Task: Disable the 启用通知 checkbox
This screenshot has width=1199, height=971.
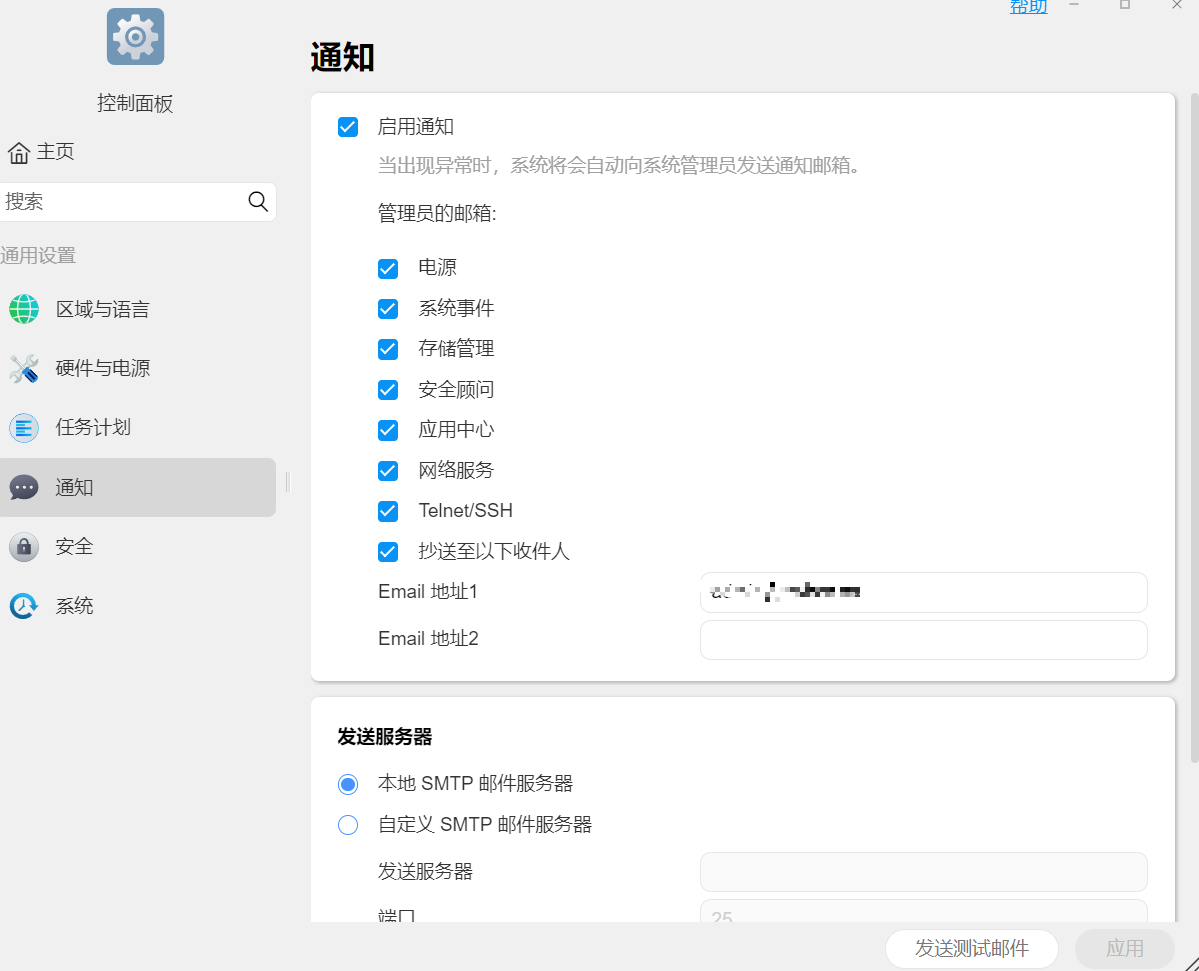Action: (x=348, y=127)
